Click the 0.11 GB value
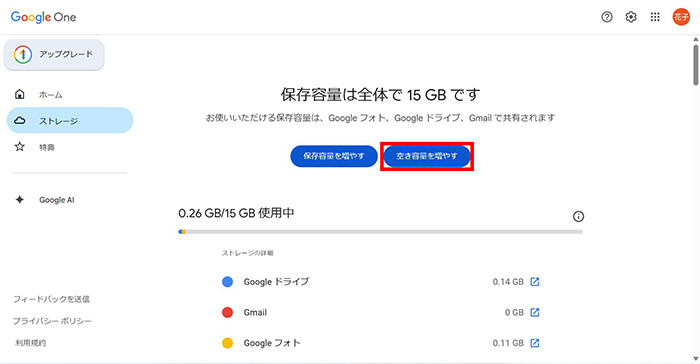This screenshot has height=364, width=700. [508, 343]
